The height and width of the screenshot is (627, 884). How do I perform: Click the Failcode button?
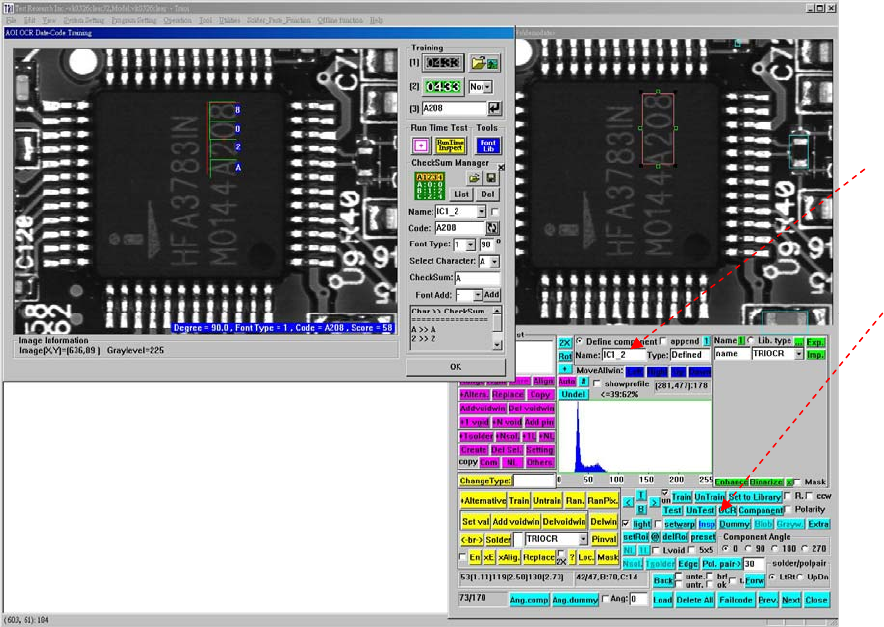736,600
